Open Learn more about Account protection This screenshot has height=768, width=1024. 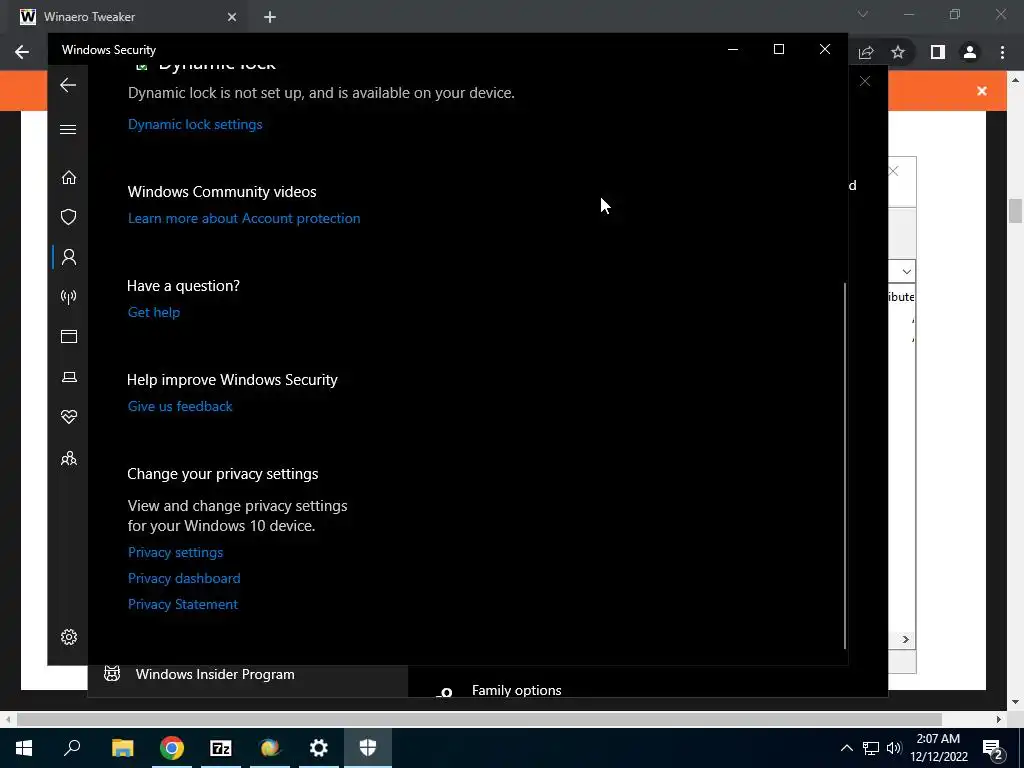point(244,218)
